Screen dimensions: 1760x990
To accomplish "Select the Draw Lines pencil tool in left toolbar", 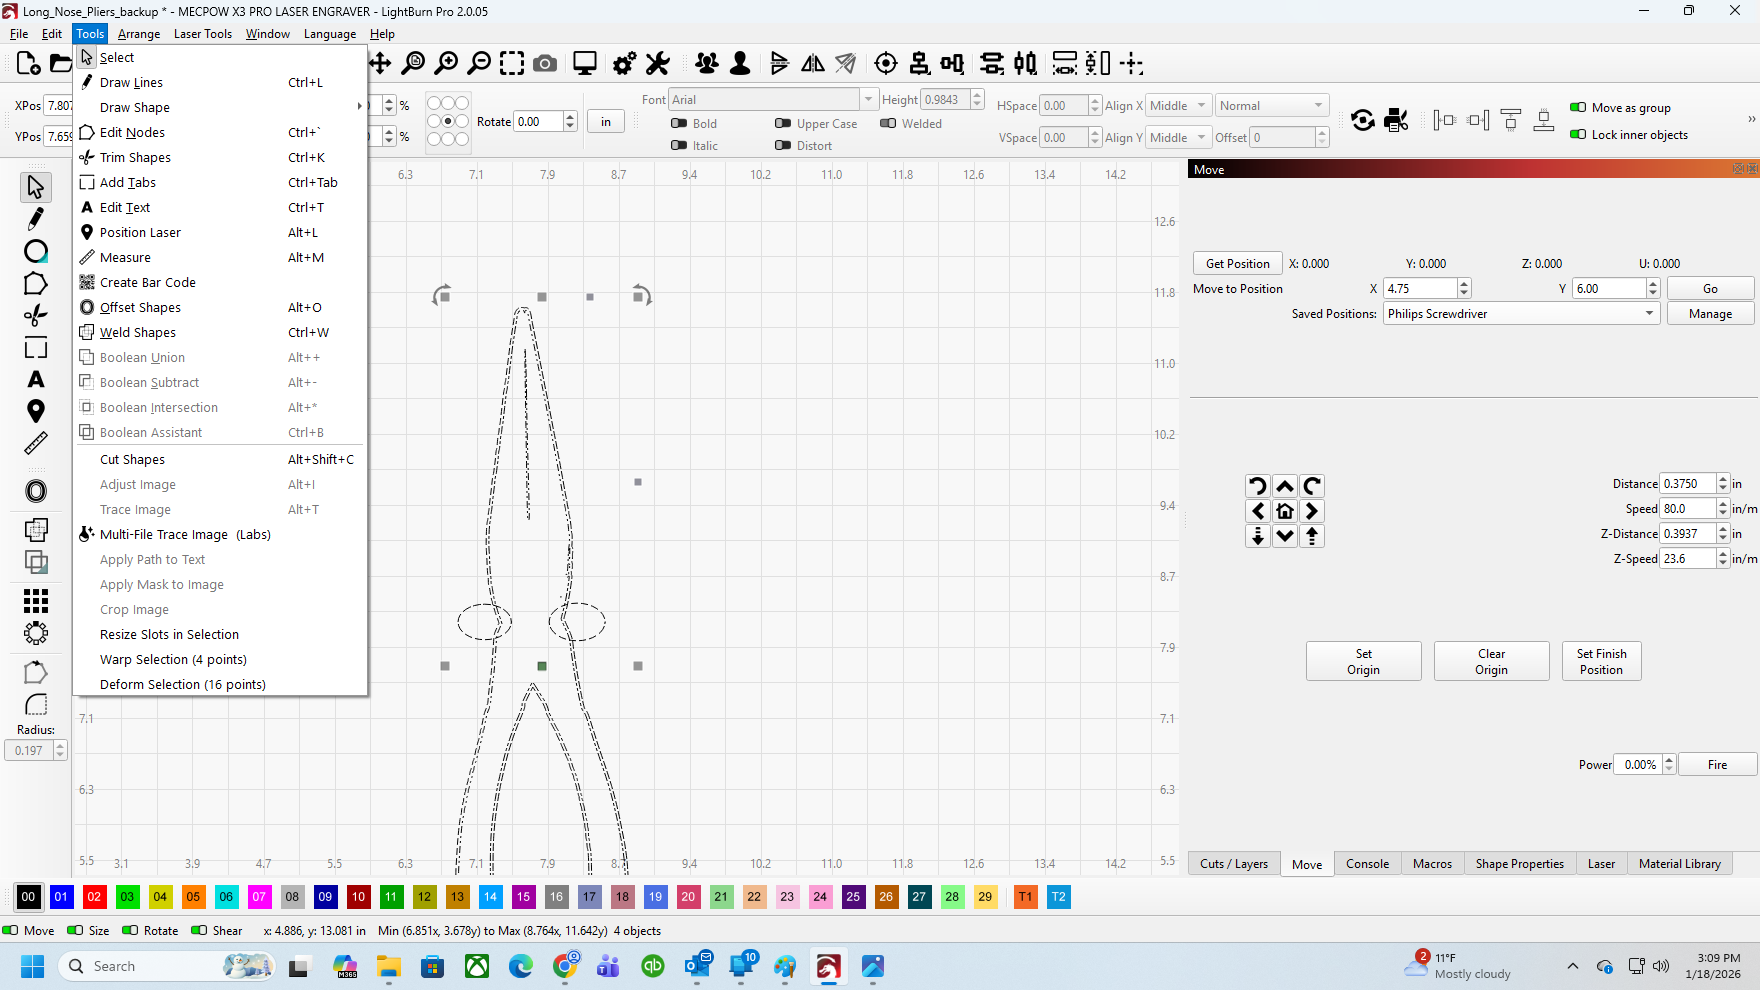I will [x=35, y=219].
